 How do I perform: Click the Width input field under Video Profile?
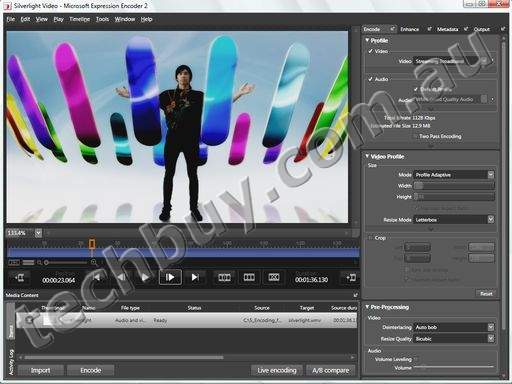click(454, 186)
